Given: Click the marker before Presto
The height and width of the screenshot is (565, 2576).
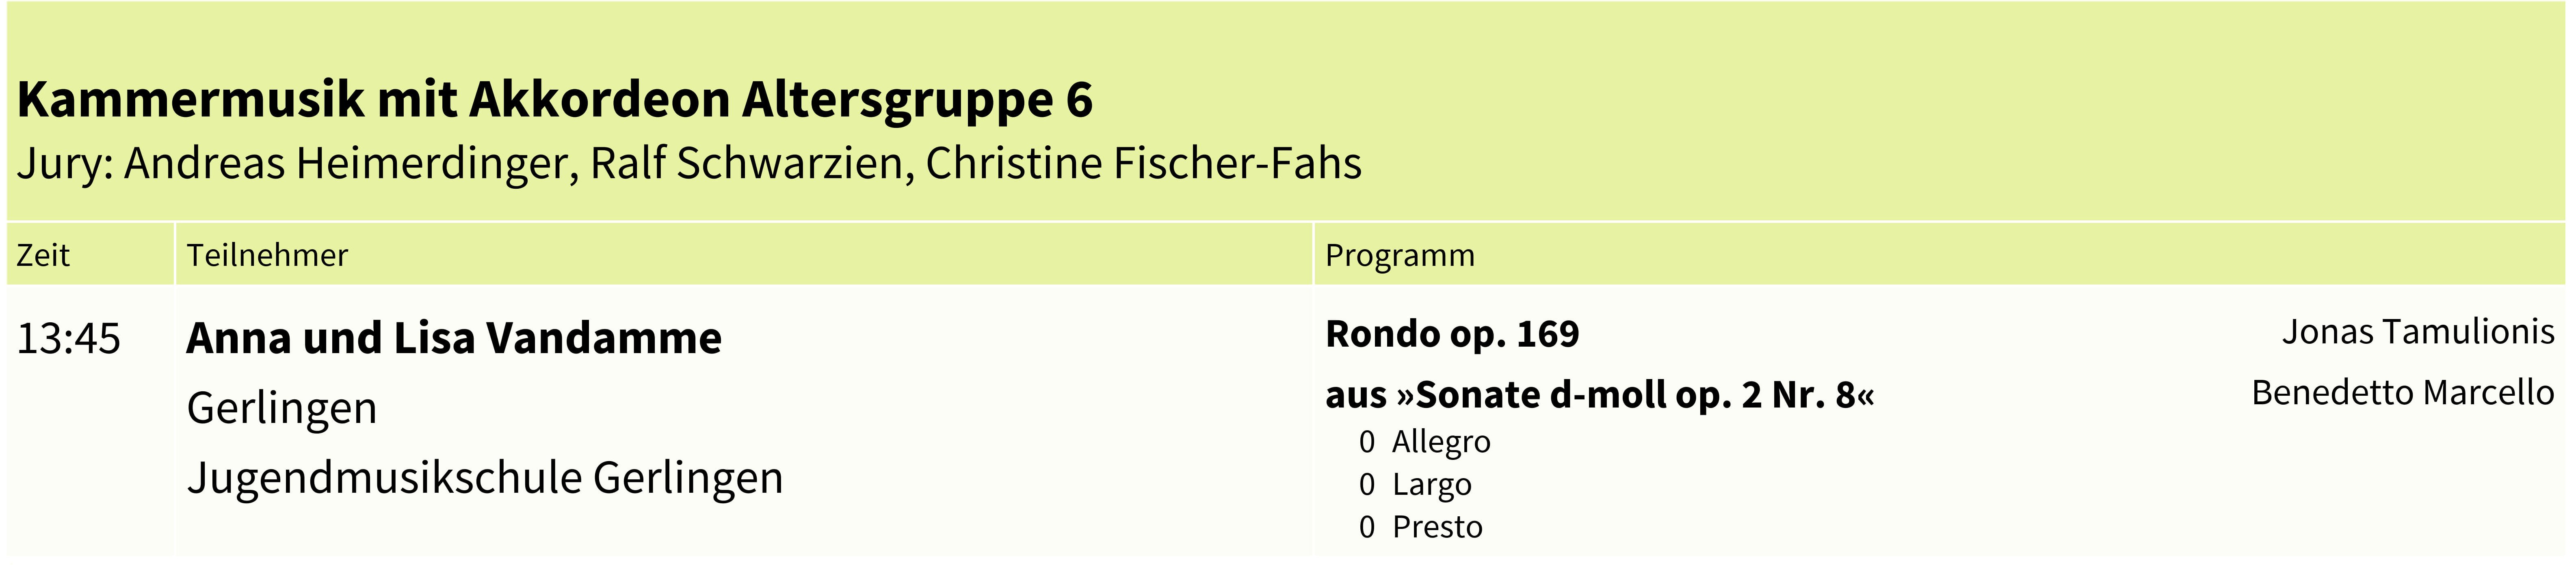Looking at the screenshot, I should click(x=1367, y=527).
